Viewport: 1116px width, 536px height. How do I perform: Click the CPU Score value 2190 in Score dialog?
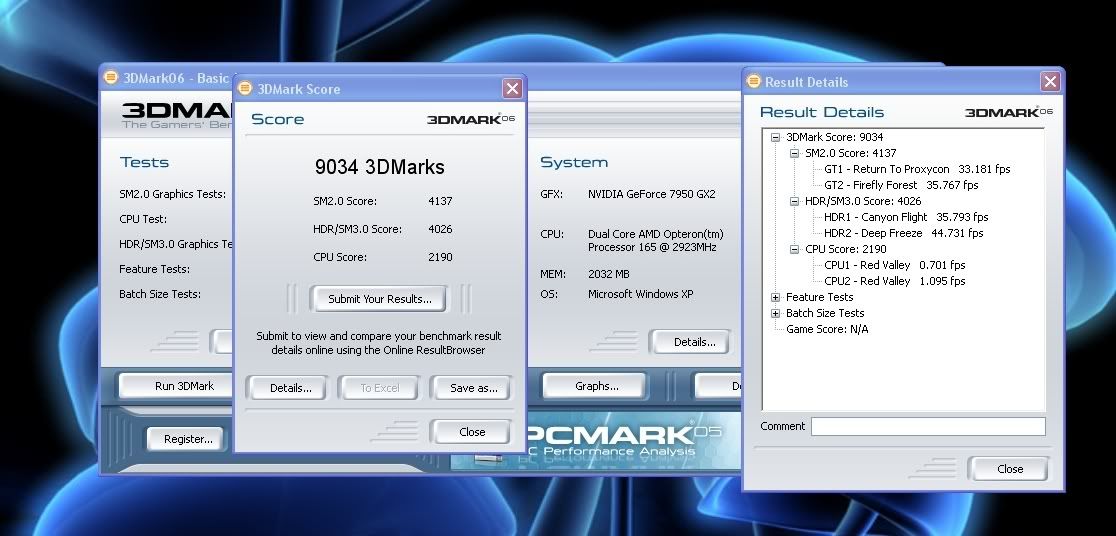(x=440, y=257)
